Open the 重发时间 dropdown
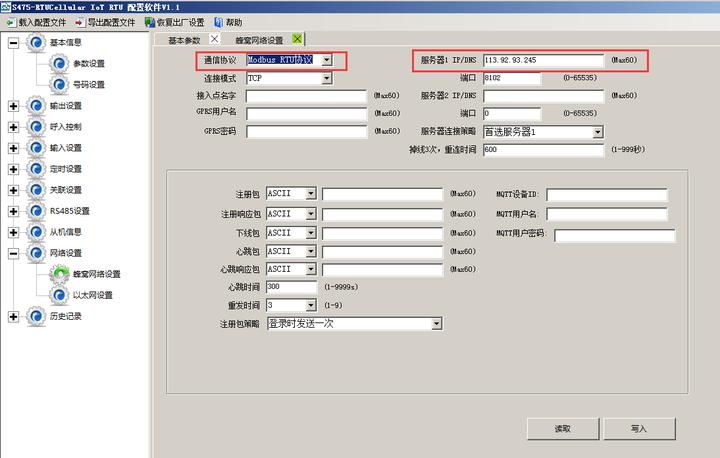 (x=311, y=305)
